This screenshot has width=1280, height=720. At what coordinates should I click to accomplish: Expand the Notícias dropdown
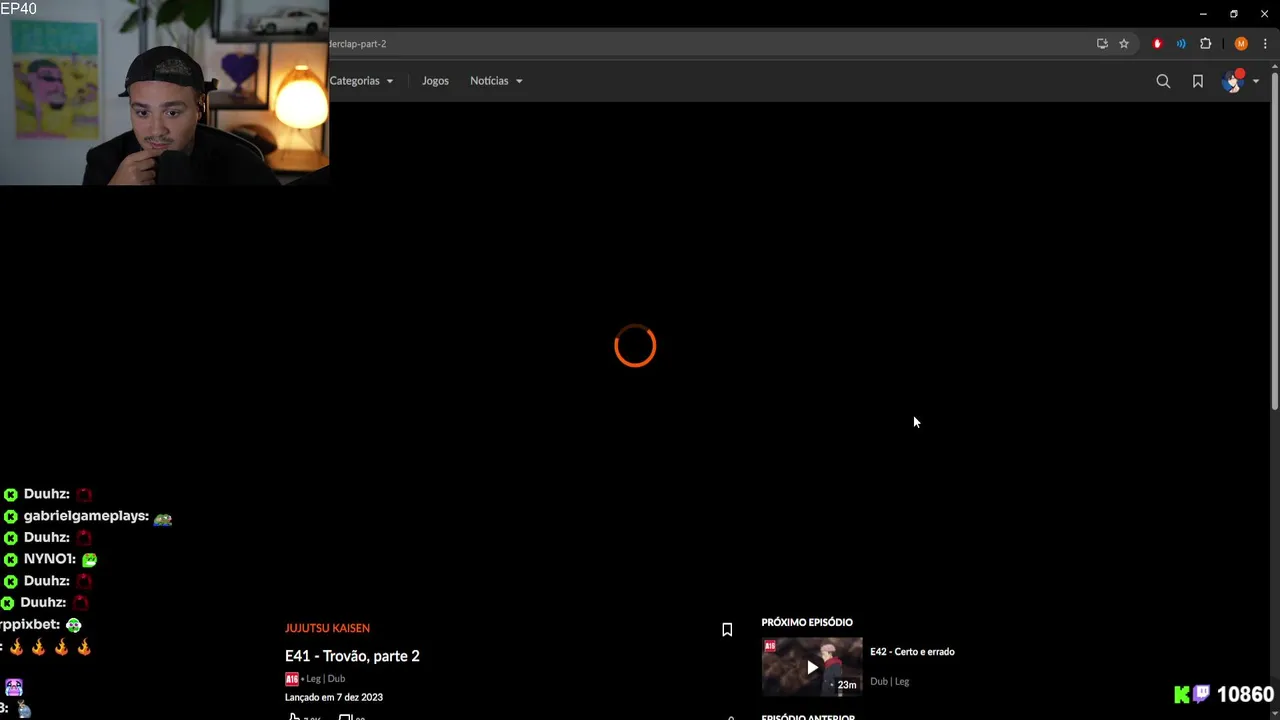click(496, 81)
